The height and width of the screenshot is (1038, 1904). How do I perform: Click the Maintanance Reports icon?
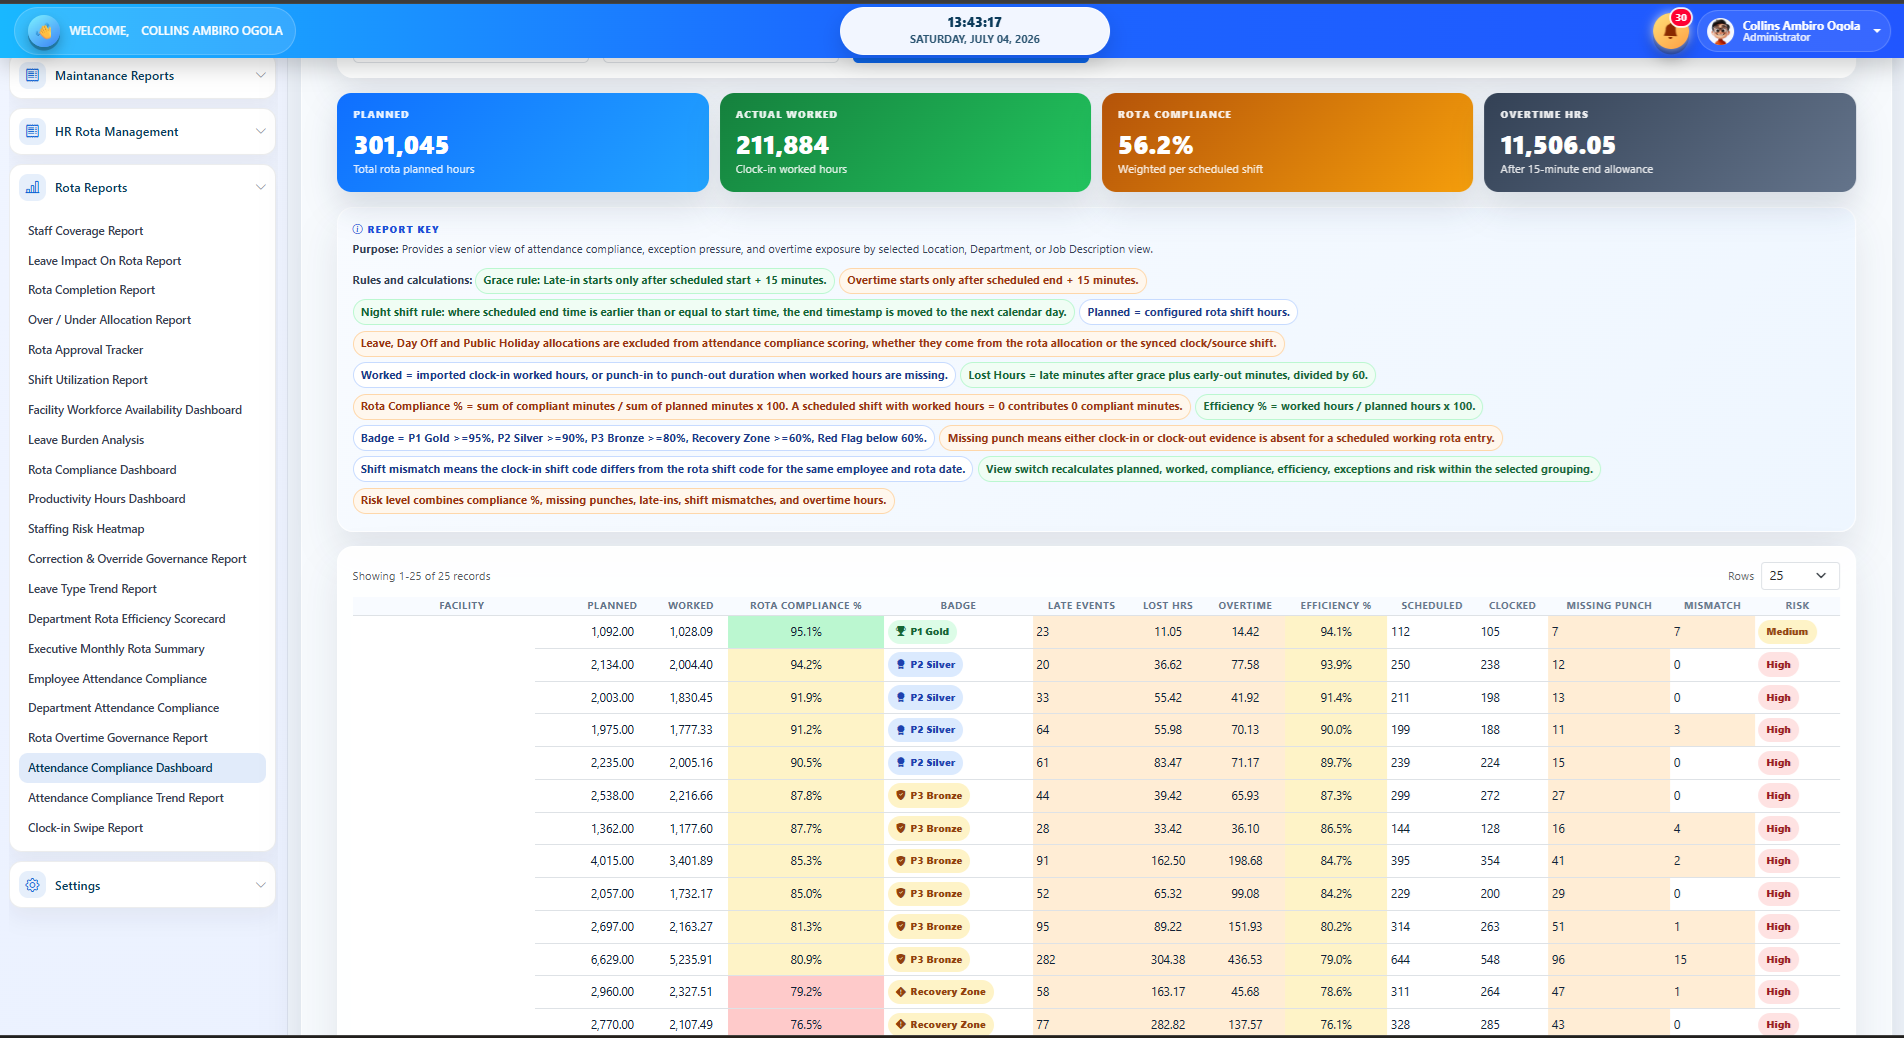(x=33, y=75)
